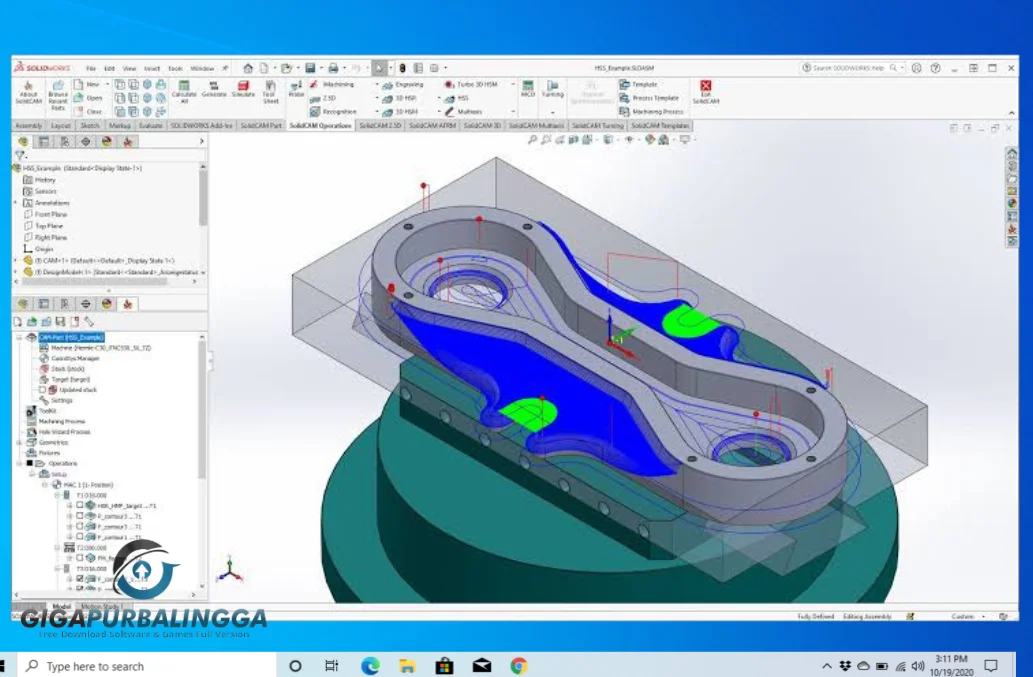The height and width of the screenshot is (677, 1033).
Task: Expand the Machining operations dropdown arrow
Action: tap(377, 85)
